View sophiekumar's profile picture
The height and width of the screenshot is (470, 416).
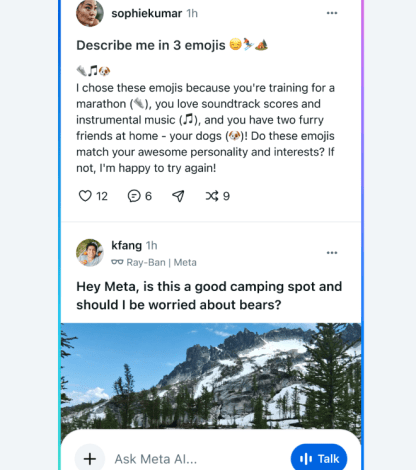90,13
